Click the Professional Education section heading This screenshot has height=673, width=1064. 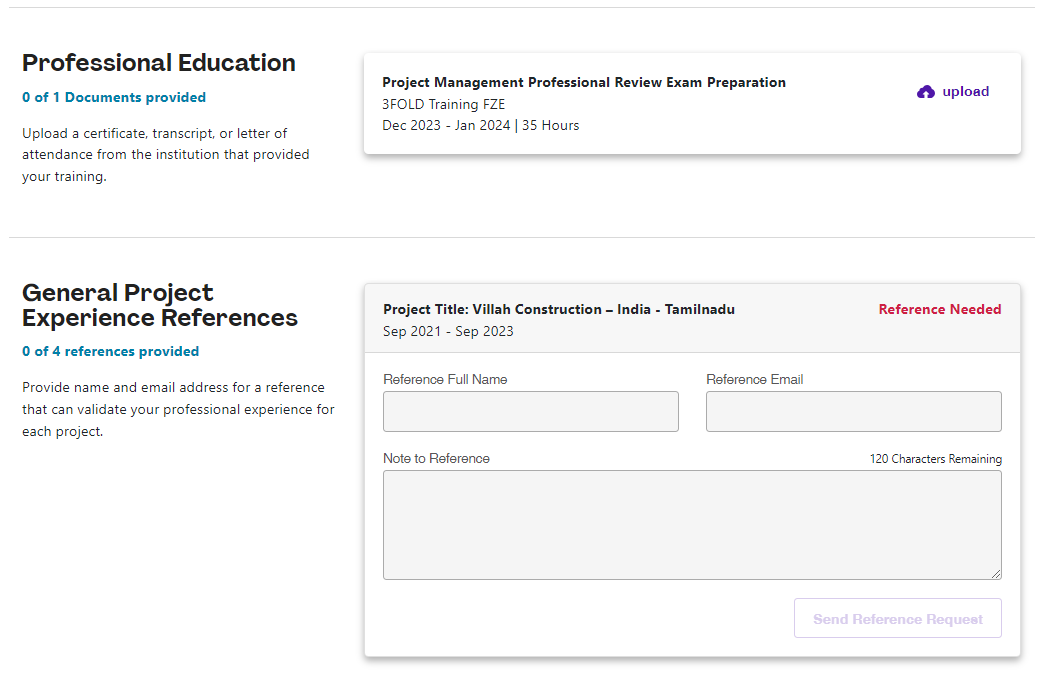[159, 63]
